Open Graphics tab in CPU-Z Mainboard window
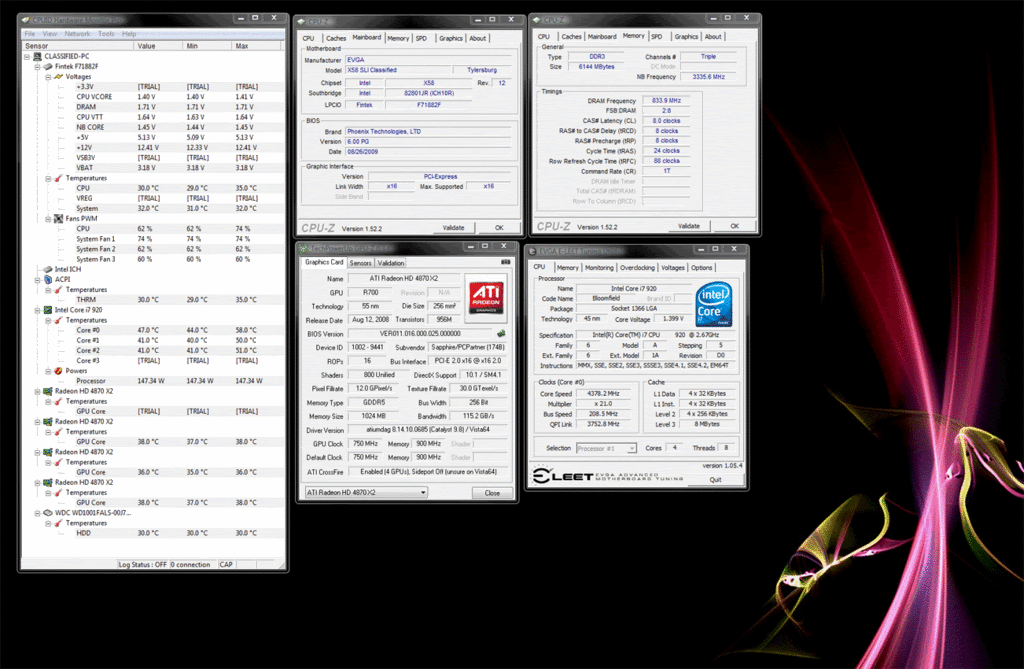Screen dimensions: 1024x669 click(x=451, y=39)
